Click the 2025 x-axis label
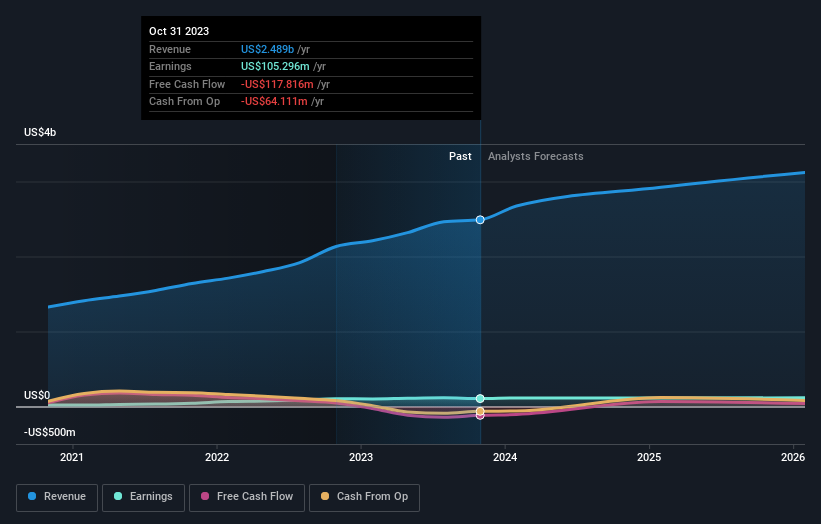This screenshot has width=821, height=524. (x=649, y=457)
